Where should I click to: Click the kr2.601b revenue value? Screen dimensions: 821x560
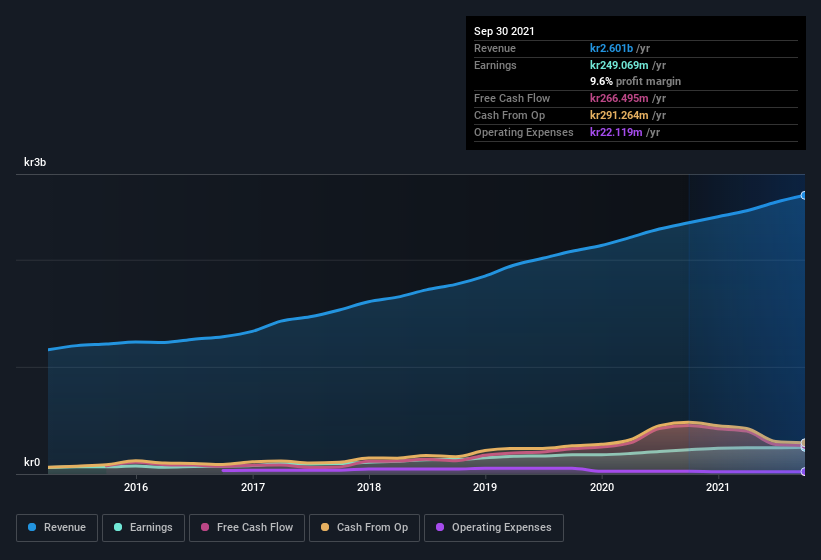click(x=612, y=48)
